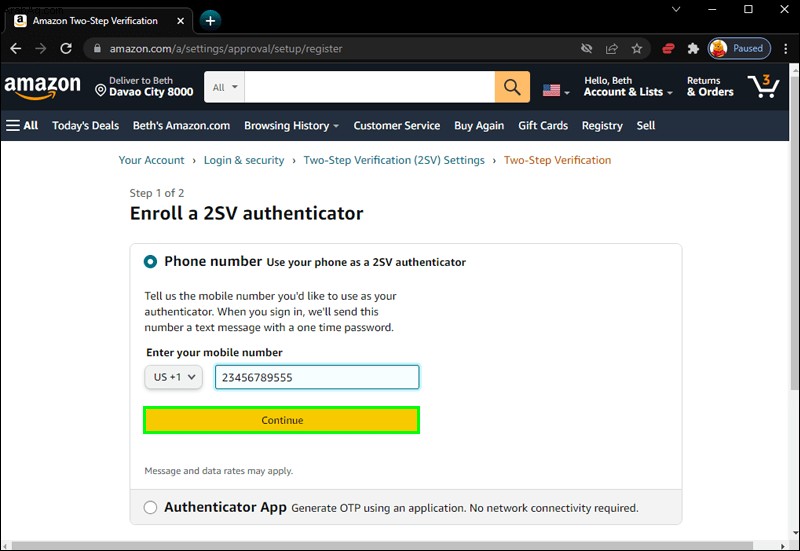
Task: Click the yellow Continue button
Action: click(x=282, y=420)
